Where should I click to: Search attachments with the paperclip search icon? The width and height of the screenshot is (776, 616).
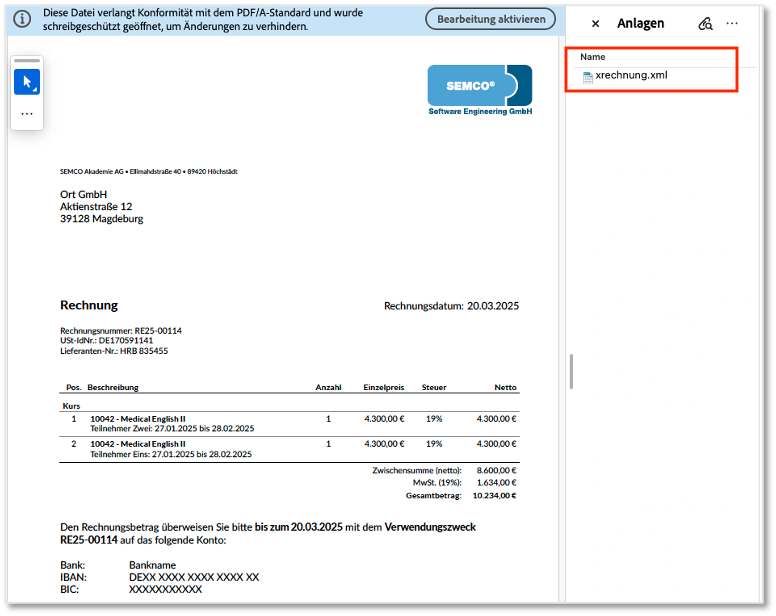(705, 23)
